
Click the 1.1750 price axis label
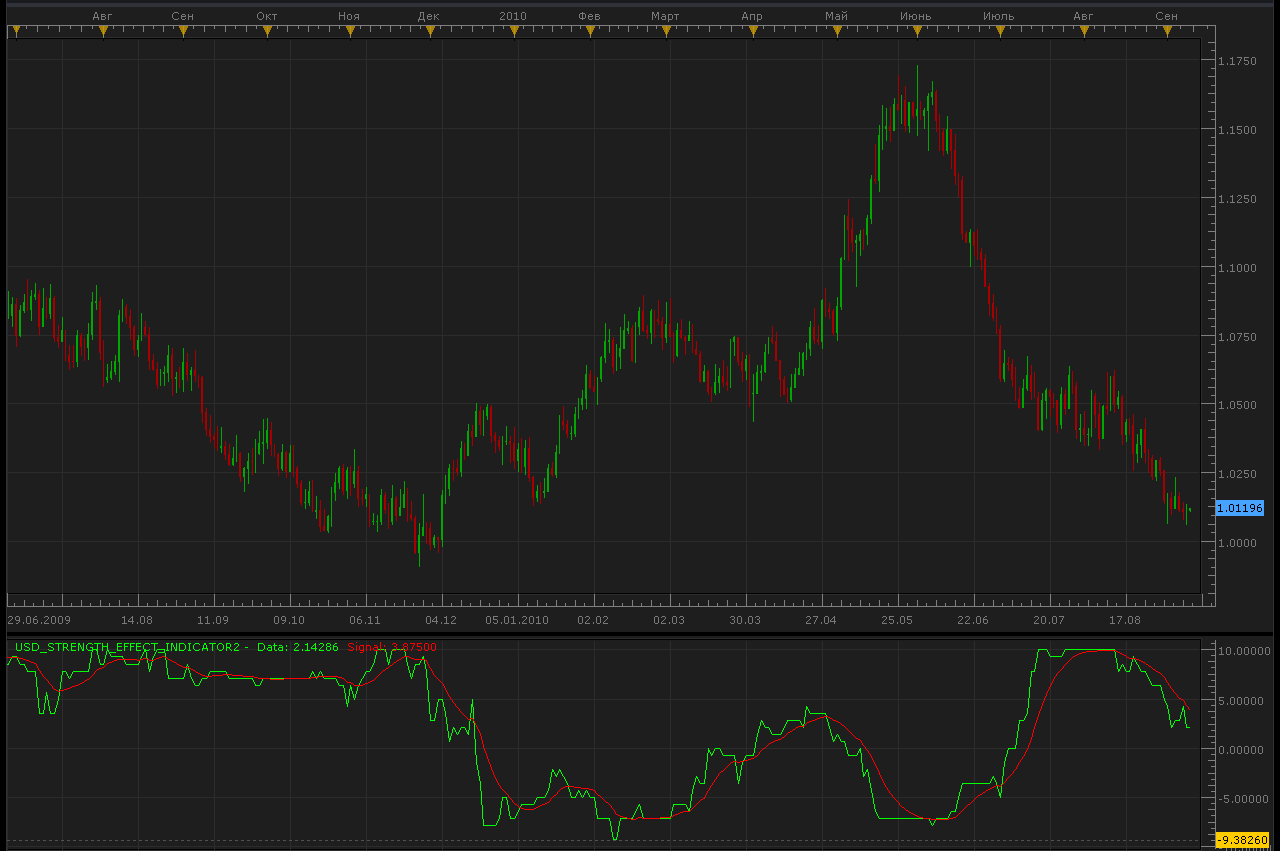(x=1237, y=62)
